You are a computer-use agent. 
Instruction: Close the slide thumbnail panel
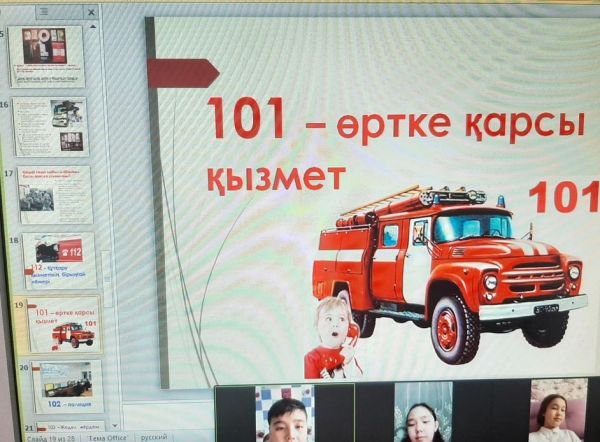pyautogui.click(x=90, y=13)
